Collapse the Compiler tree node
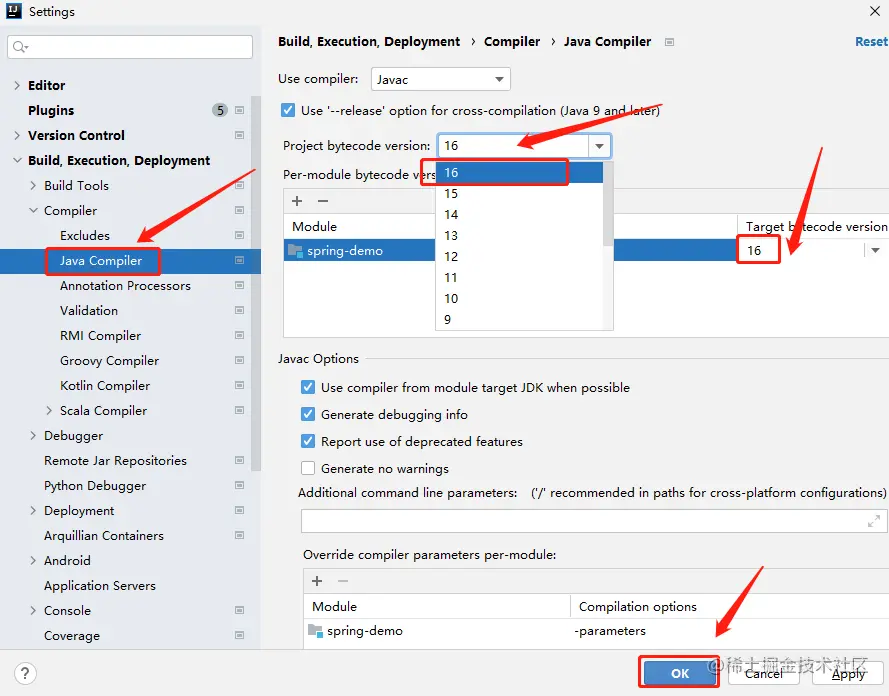Screen dimensions: 889x696 click(33, 210)
